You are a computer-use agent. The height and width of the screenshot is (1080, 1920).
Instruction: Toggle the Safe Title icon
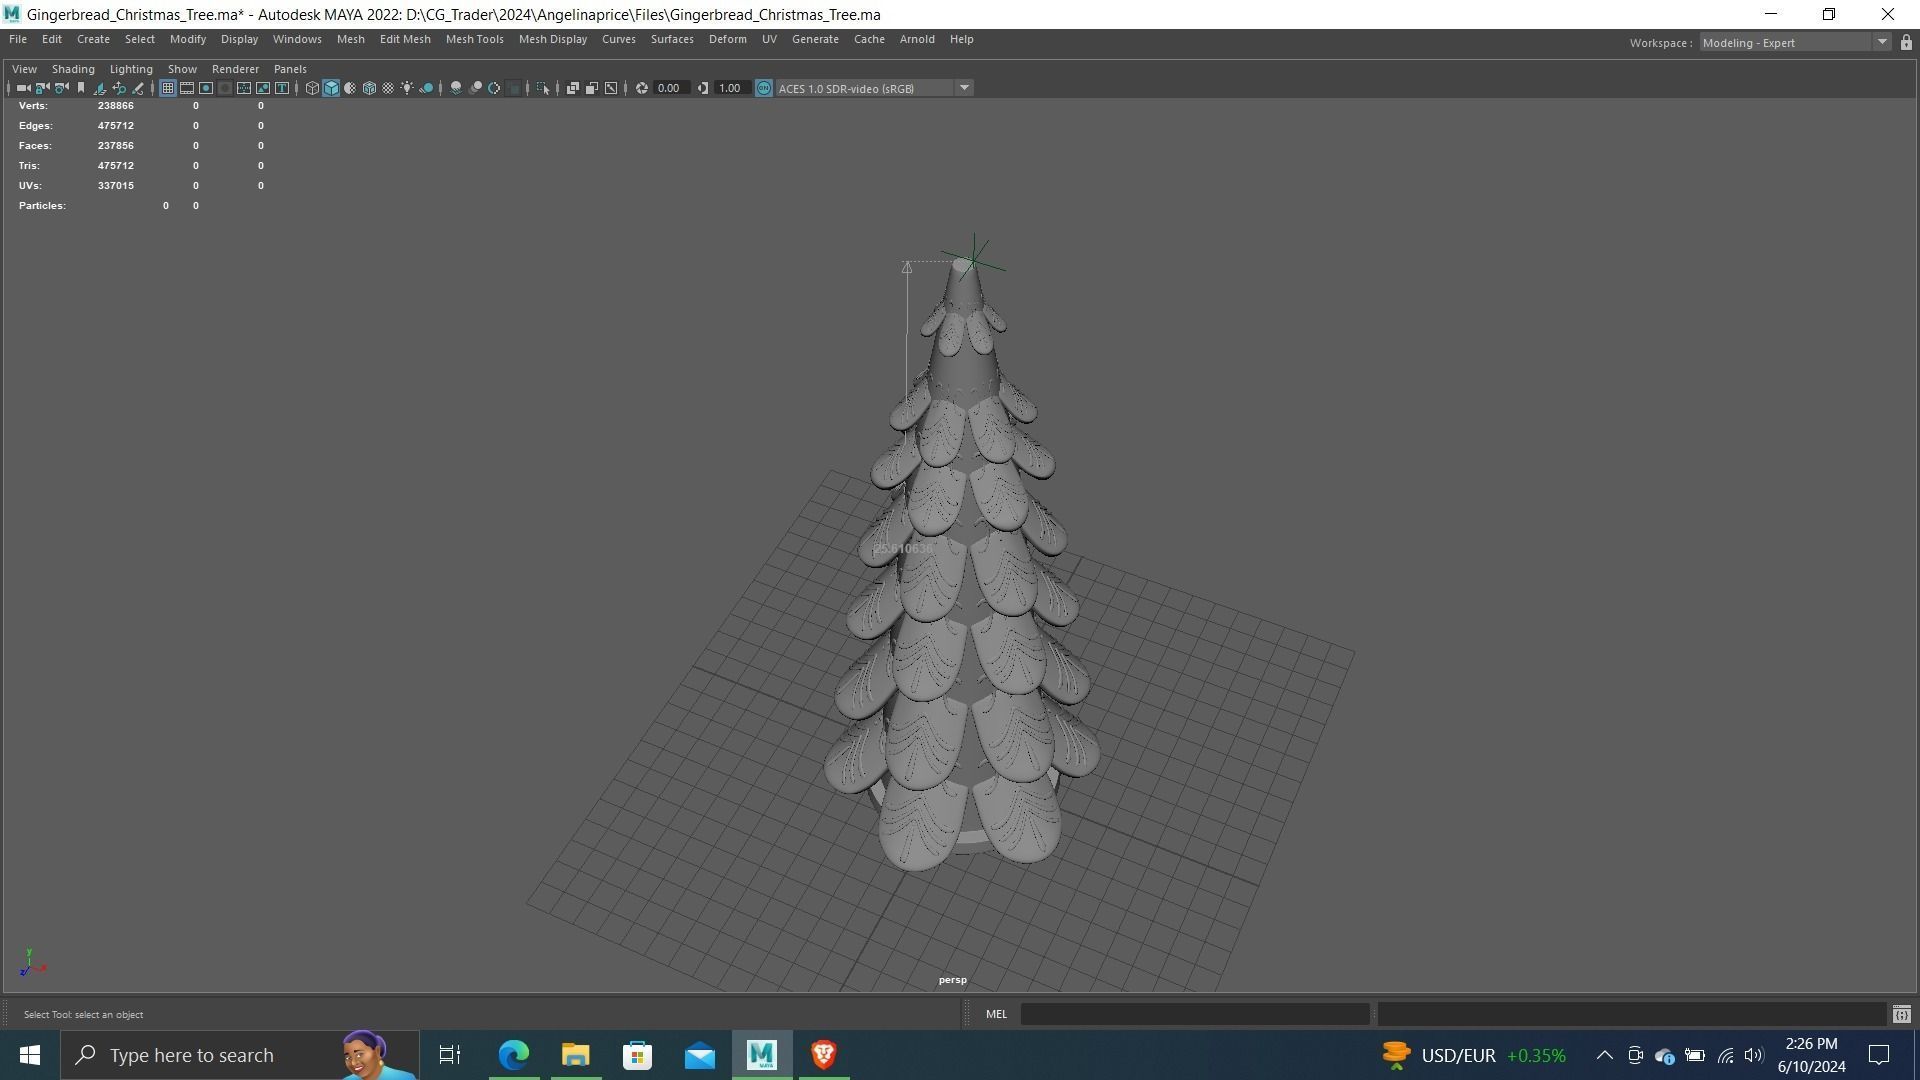pos(282,88)
